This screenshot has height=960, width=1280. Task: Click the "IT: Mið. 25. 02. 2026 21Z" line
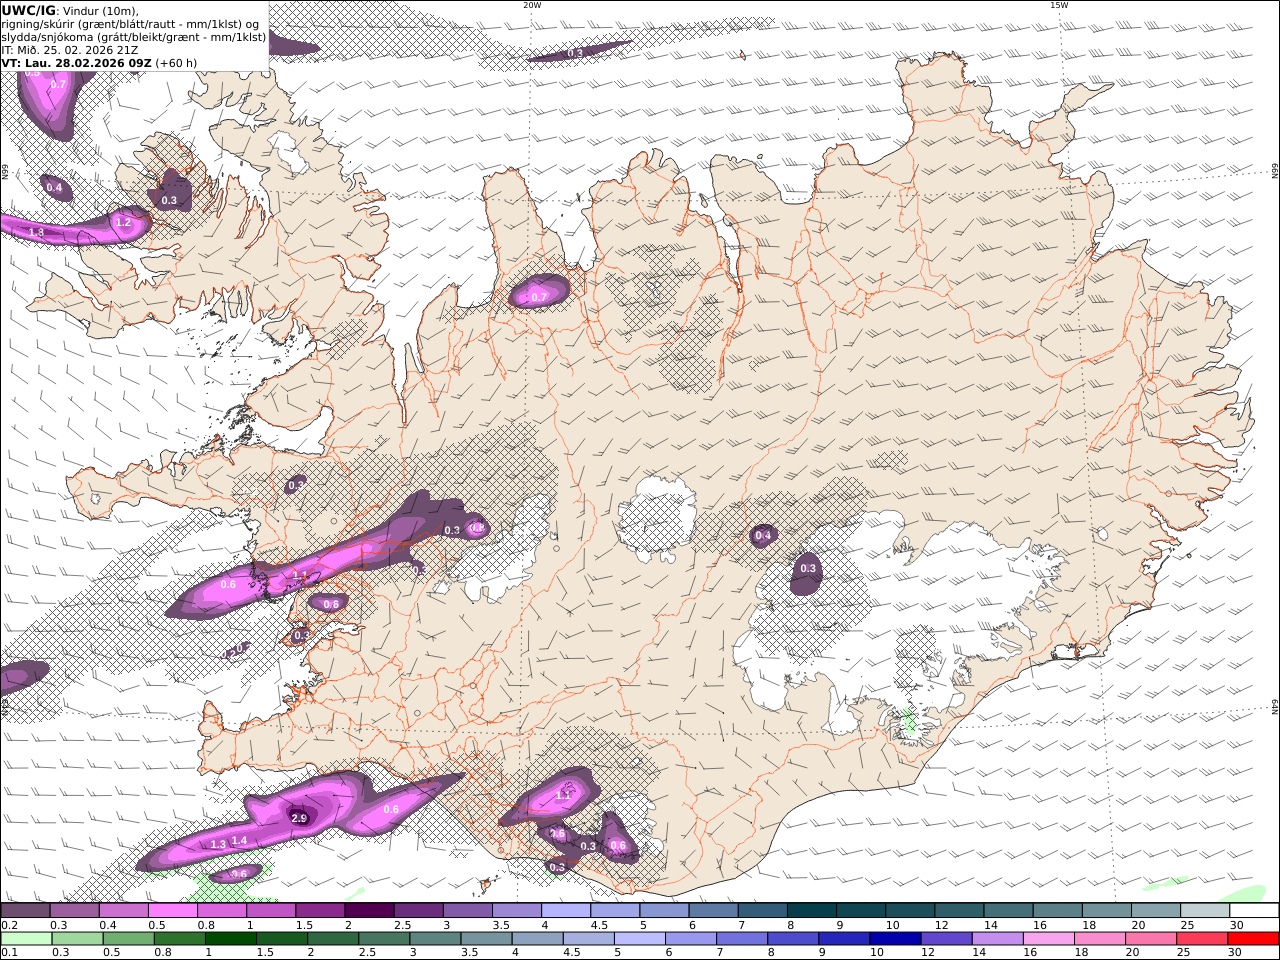click(70, 49)
